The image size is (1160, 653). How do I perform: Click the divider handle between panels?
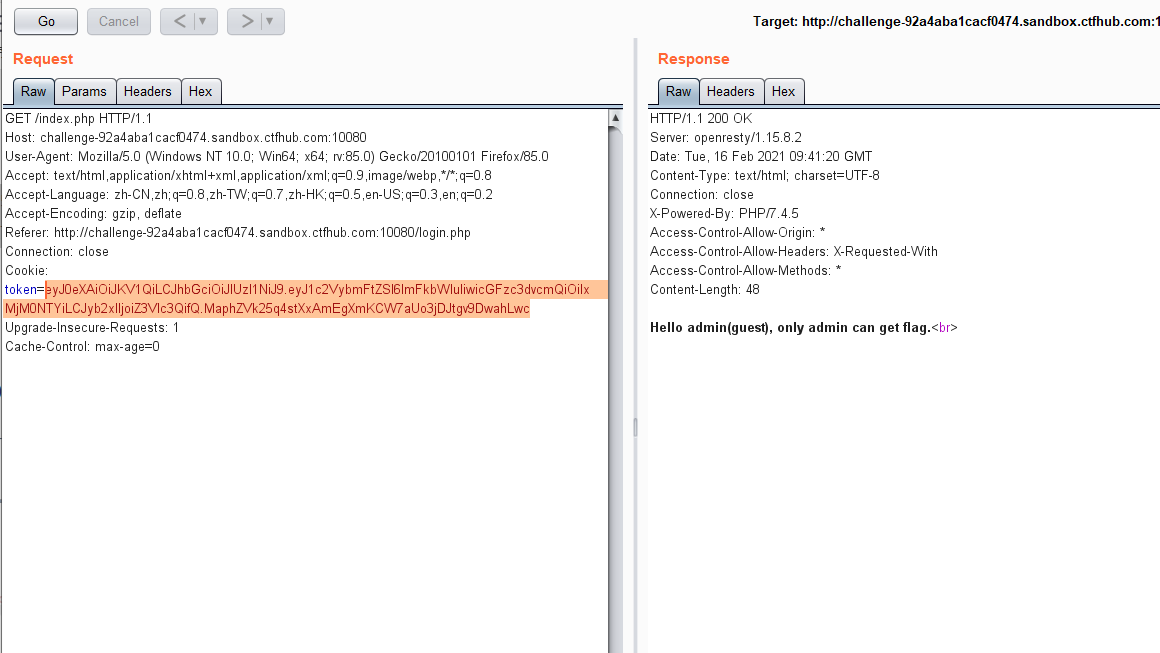pos(633,426)
